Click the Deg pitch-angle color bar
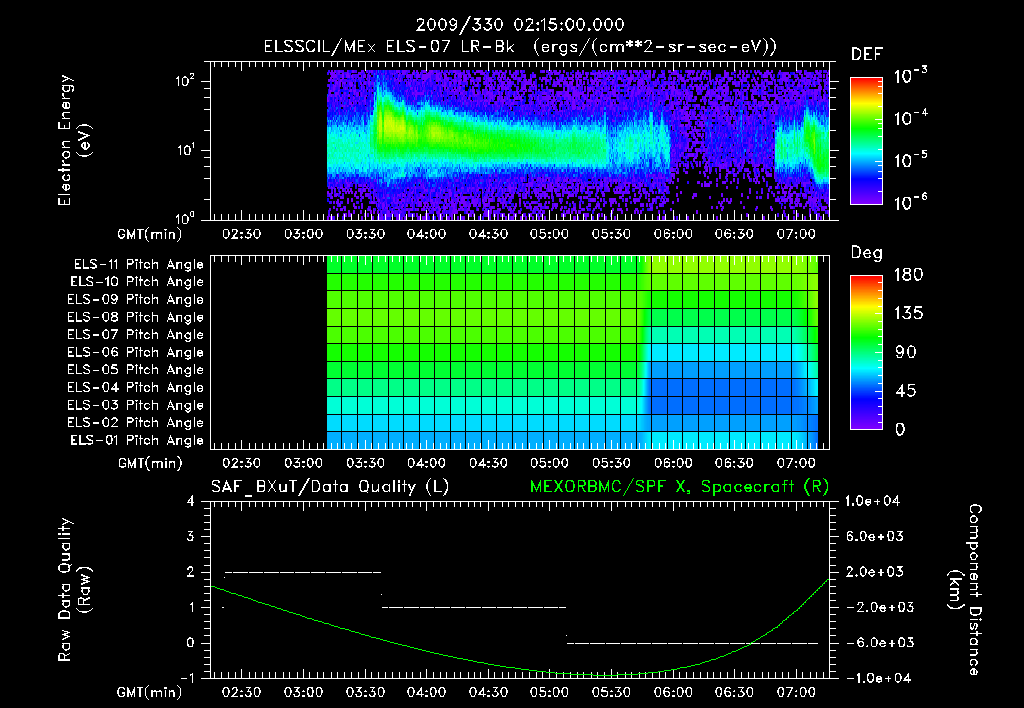1024x708 pixels. tap(866, 352)
